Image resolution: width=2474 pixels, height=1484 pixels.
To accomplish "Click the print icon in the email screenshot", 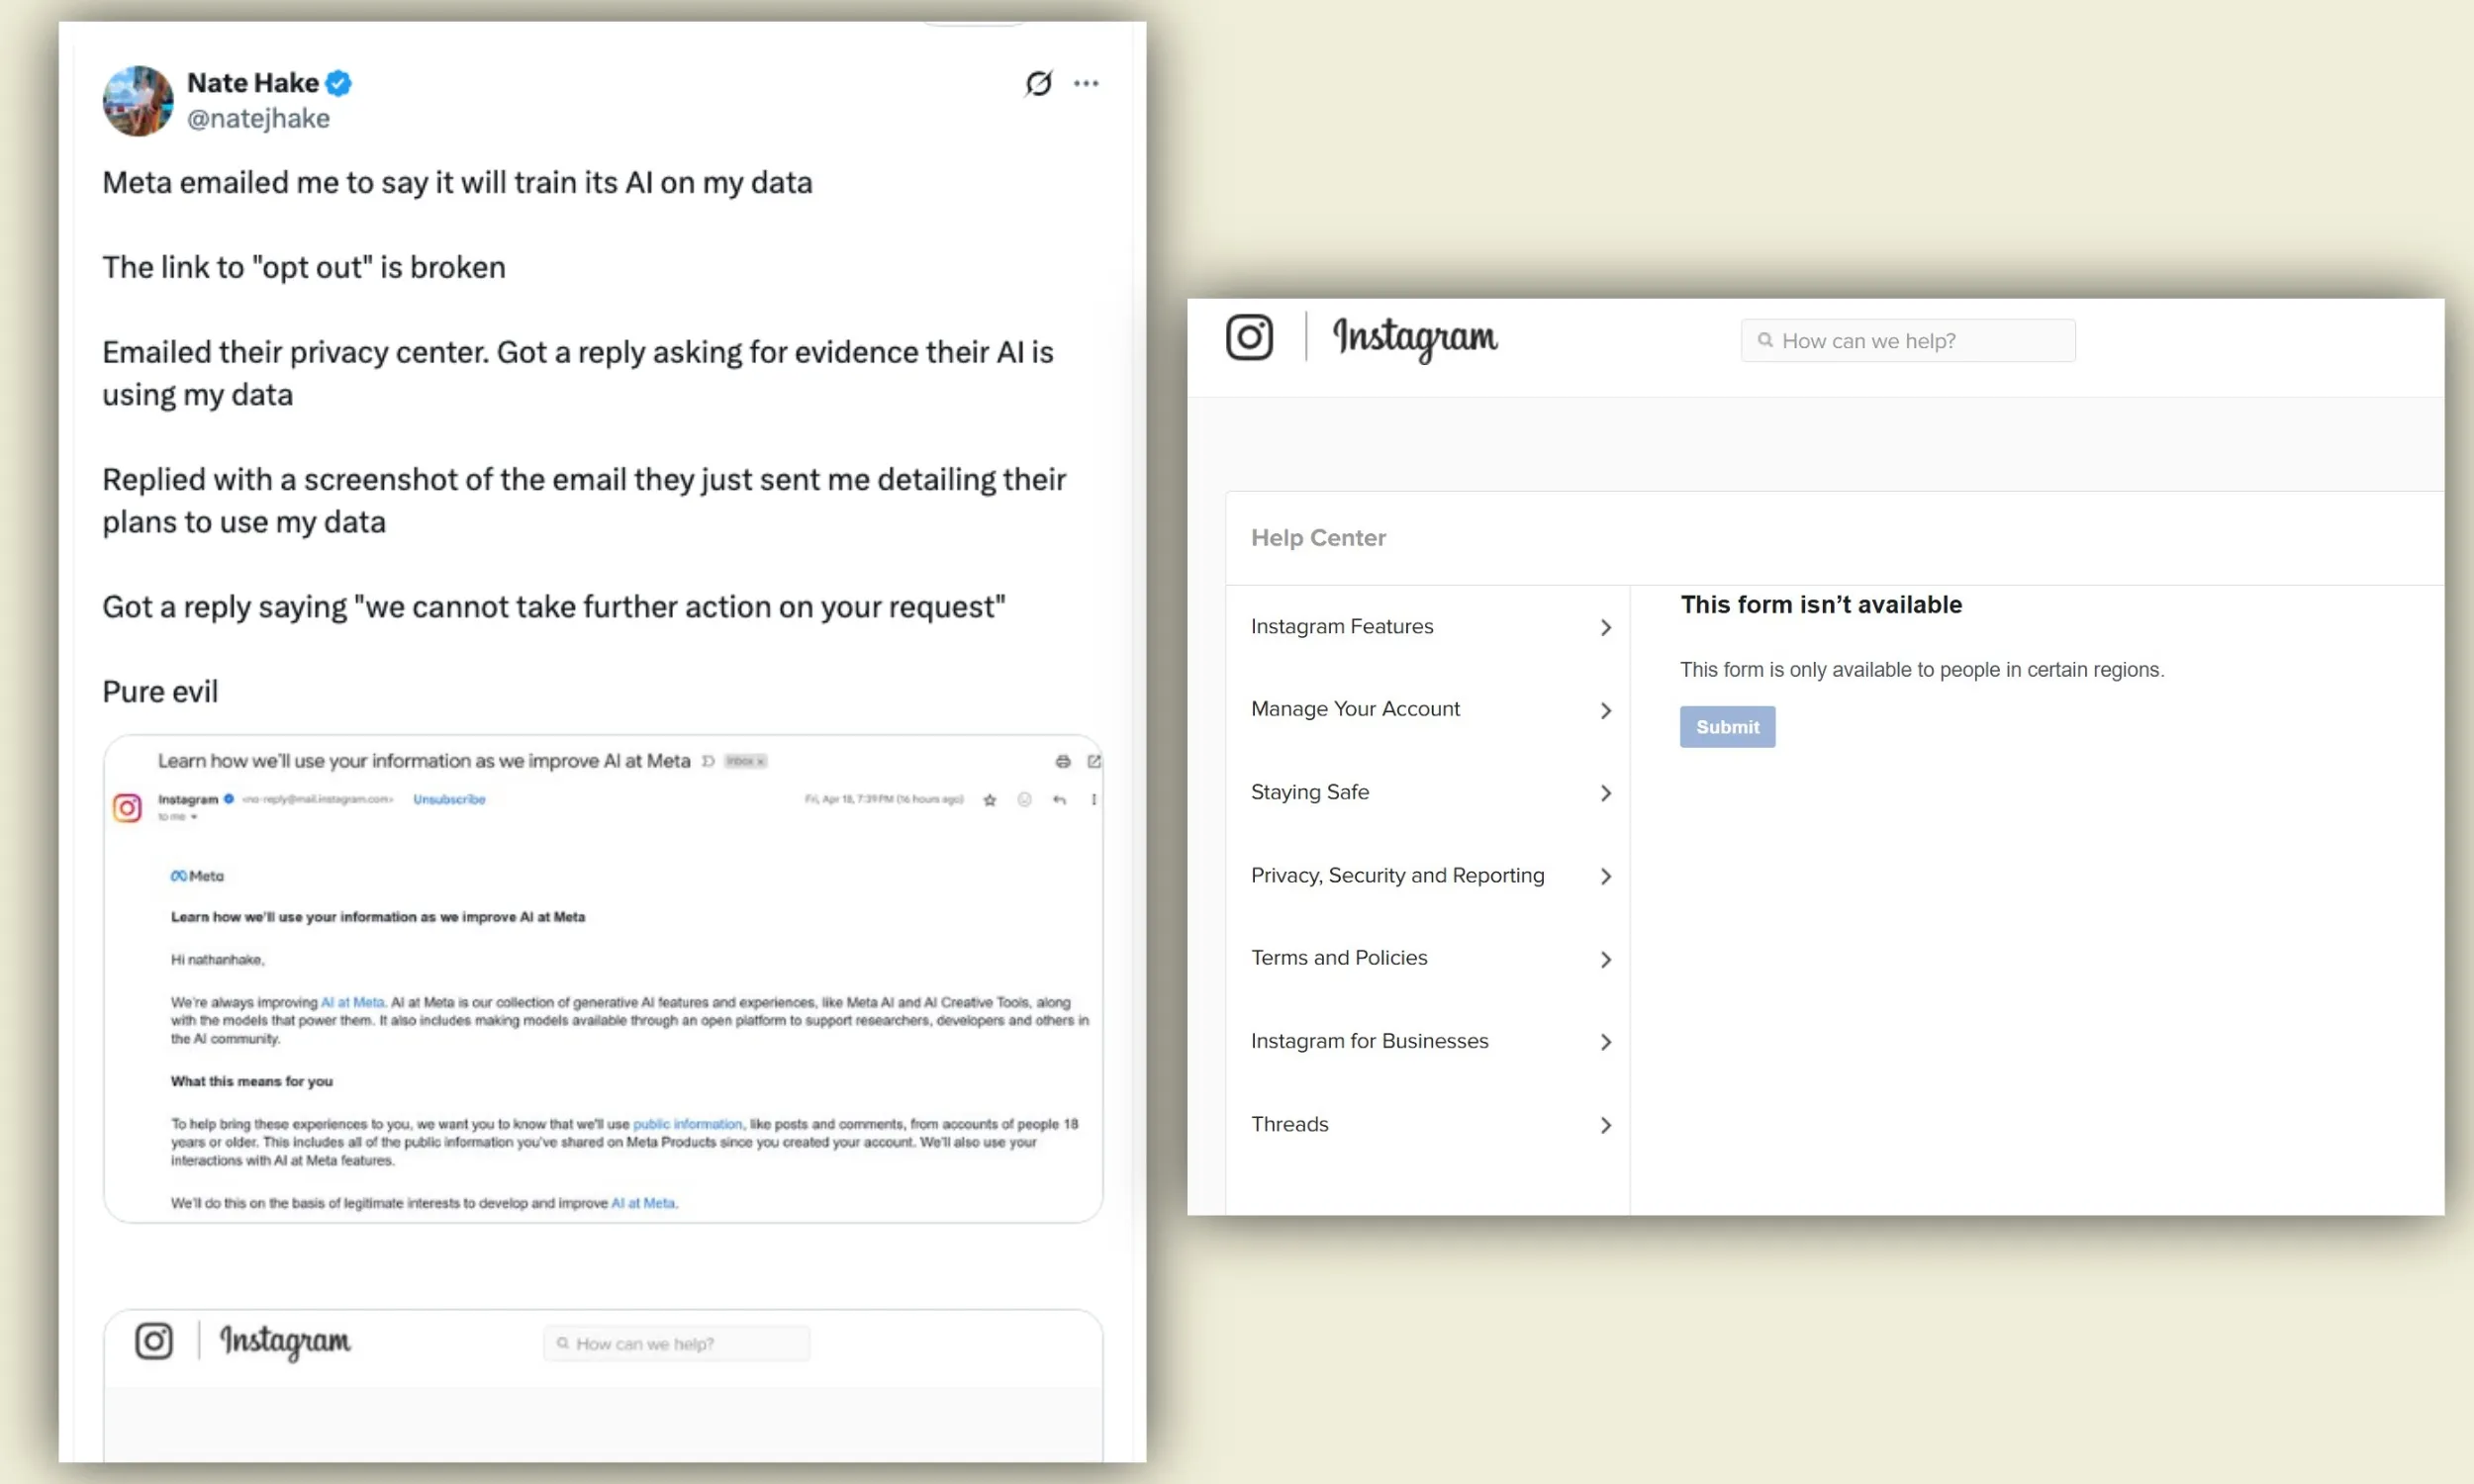I will pyautogui.click(x=1062, y=762).
